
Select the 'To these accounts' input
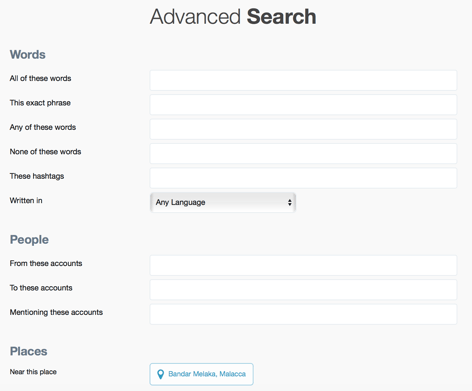303,290
